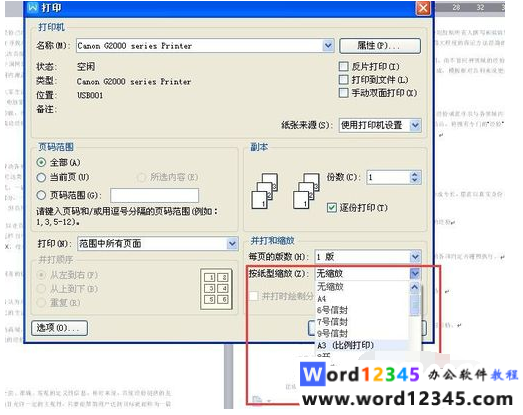Image resolution: width=523 pixels, height=415 pixels.
Task: Increase the copies count with up arrow
Action: [x=415, y=174]
